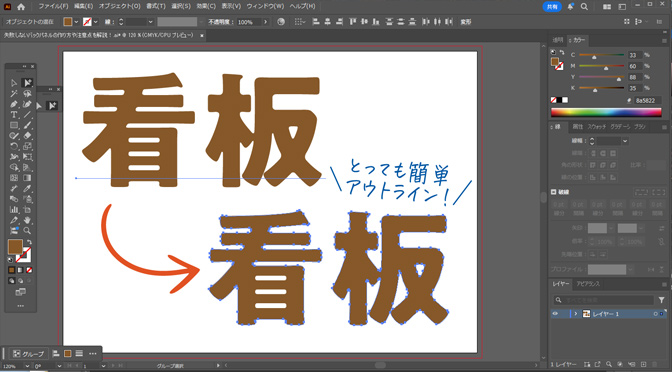Click the 共有 share button
Viewport: 672px width, 372px height.
[552, 7]
